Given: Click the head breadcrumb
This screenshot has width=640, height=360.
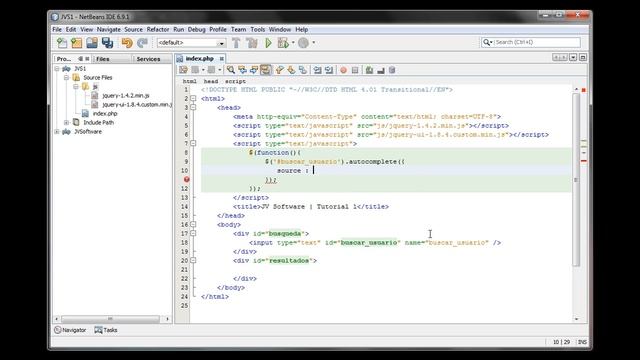Looking at the screenshot, I should (x=211, y=81).
